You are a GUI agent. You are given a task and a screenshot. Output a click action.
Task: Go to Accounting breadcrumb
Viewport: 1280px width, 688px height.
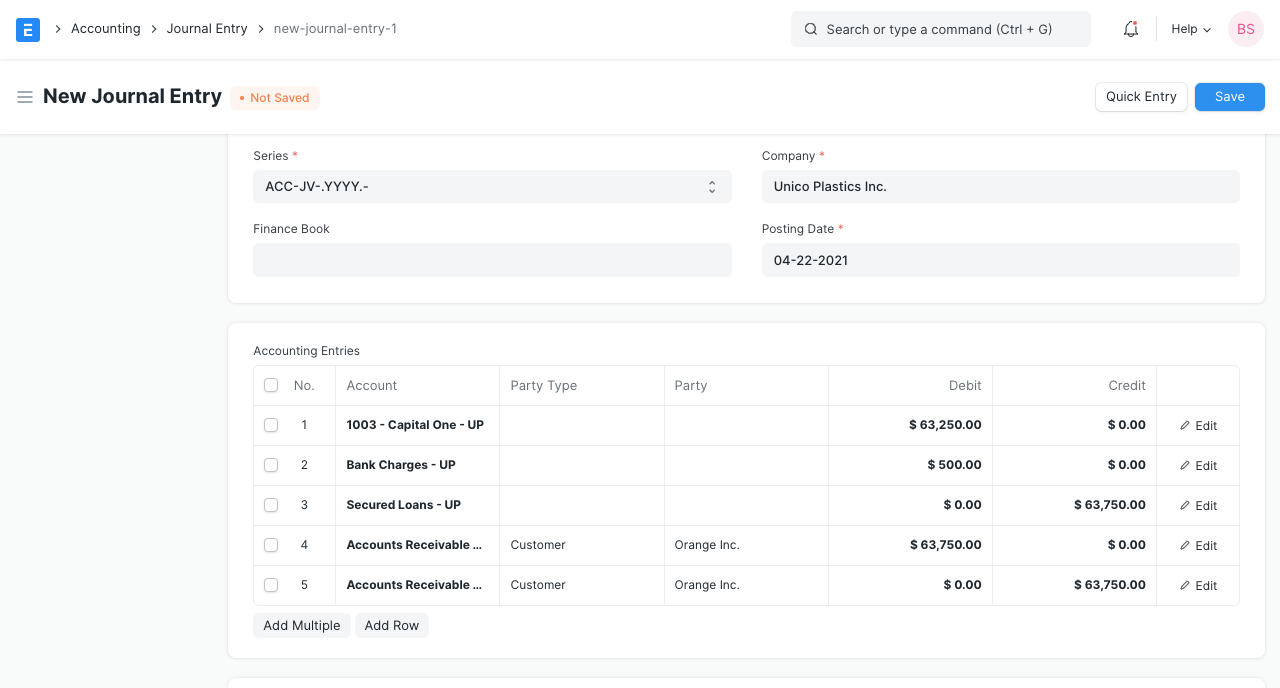click(105, 29)
